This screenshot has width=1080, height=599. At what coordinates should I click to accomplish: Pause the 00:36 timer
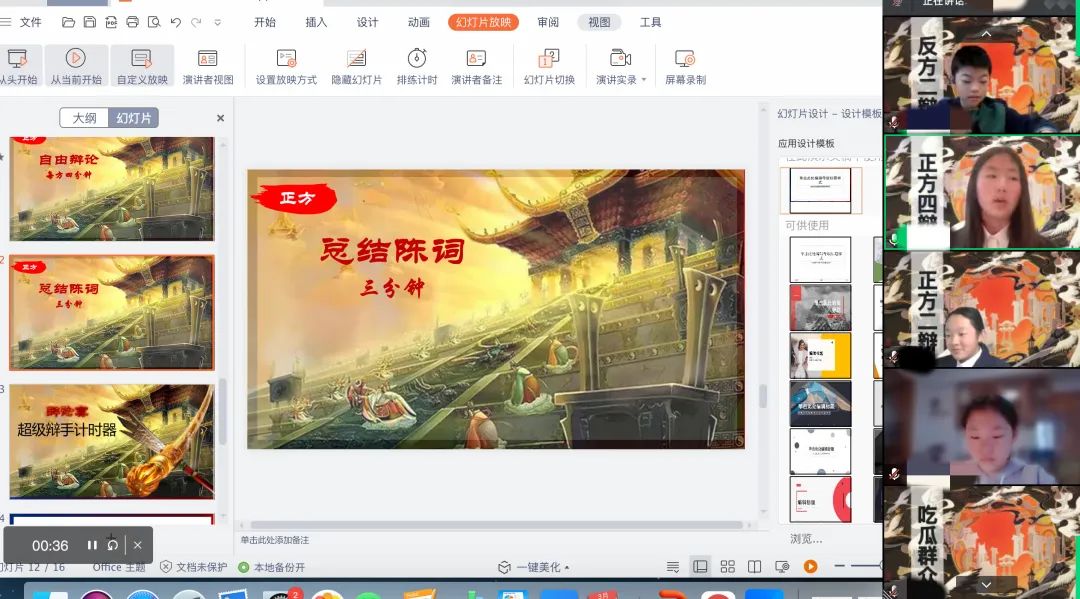92,545
